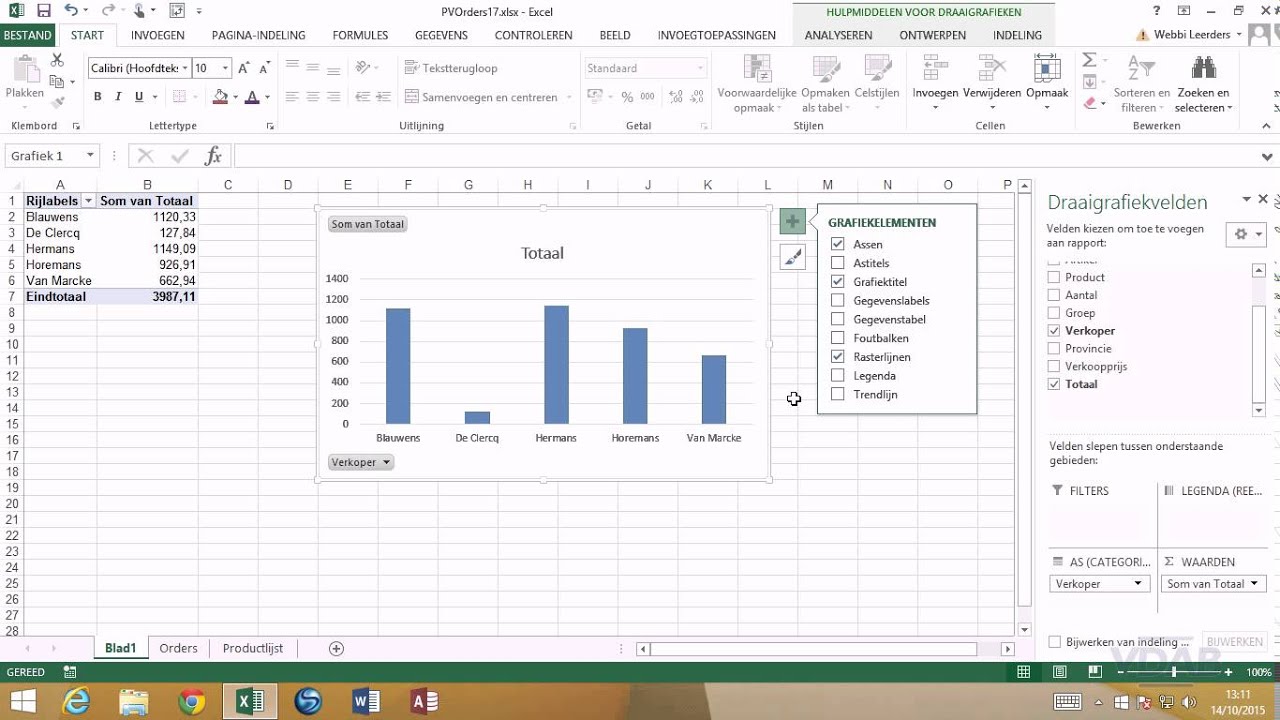Viewport: 1280px width, 720px height.
Task: Open Zoeken en selecteren
Action: click(1203, 84)
